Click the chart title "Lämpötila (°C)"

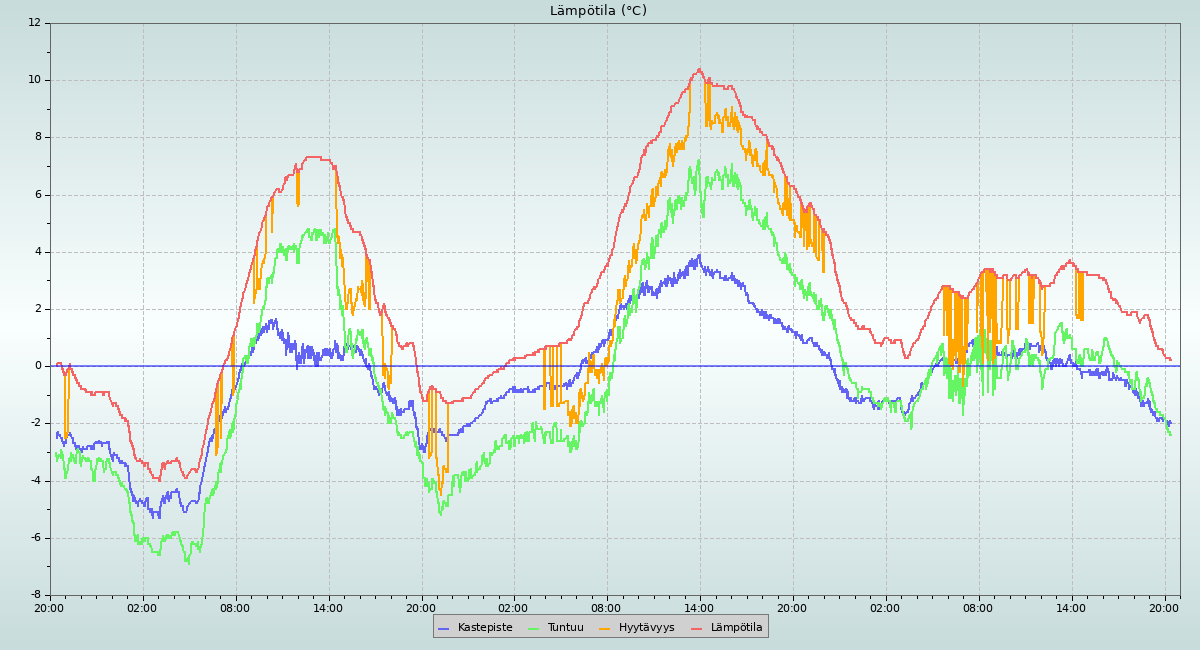click(598, 11)
